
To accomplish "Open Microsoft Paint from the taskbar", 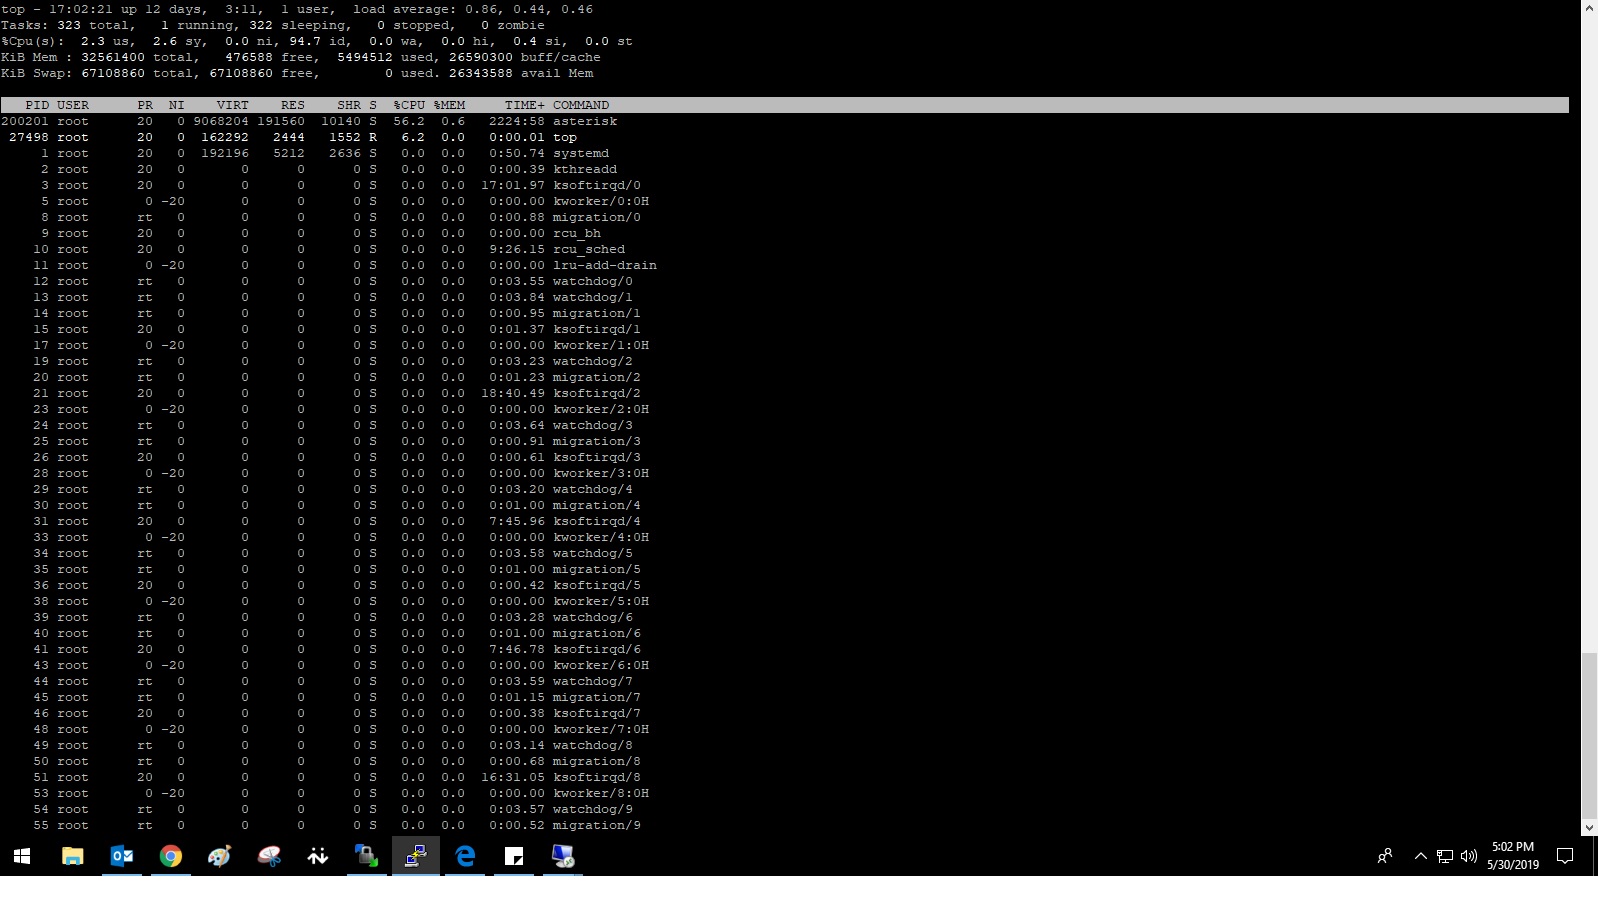I will click(220, 856).
